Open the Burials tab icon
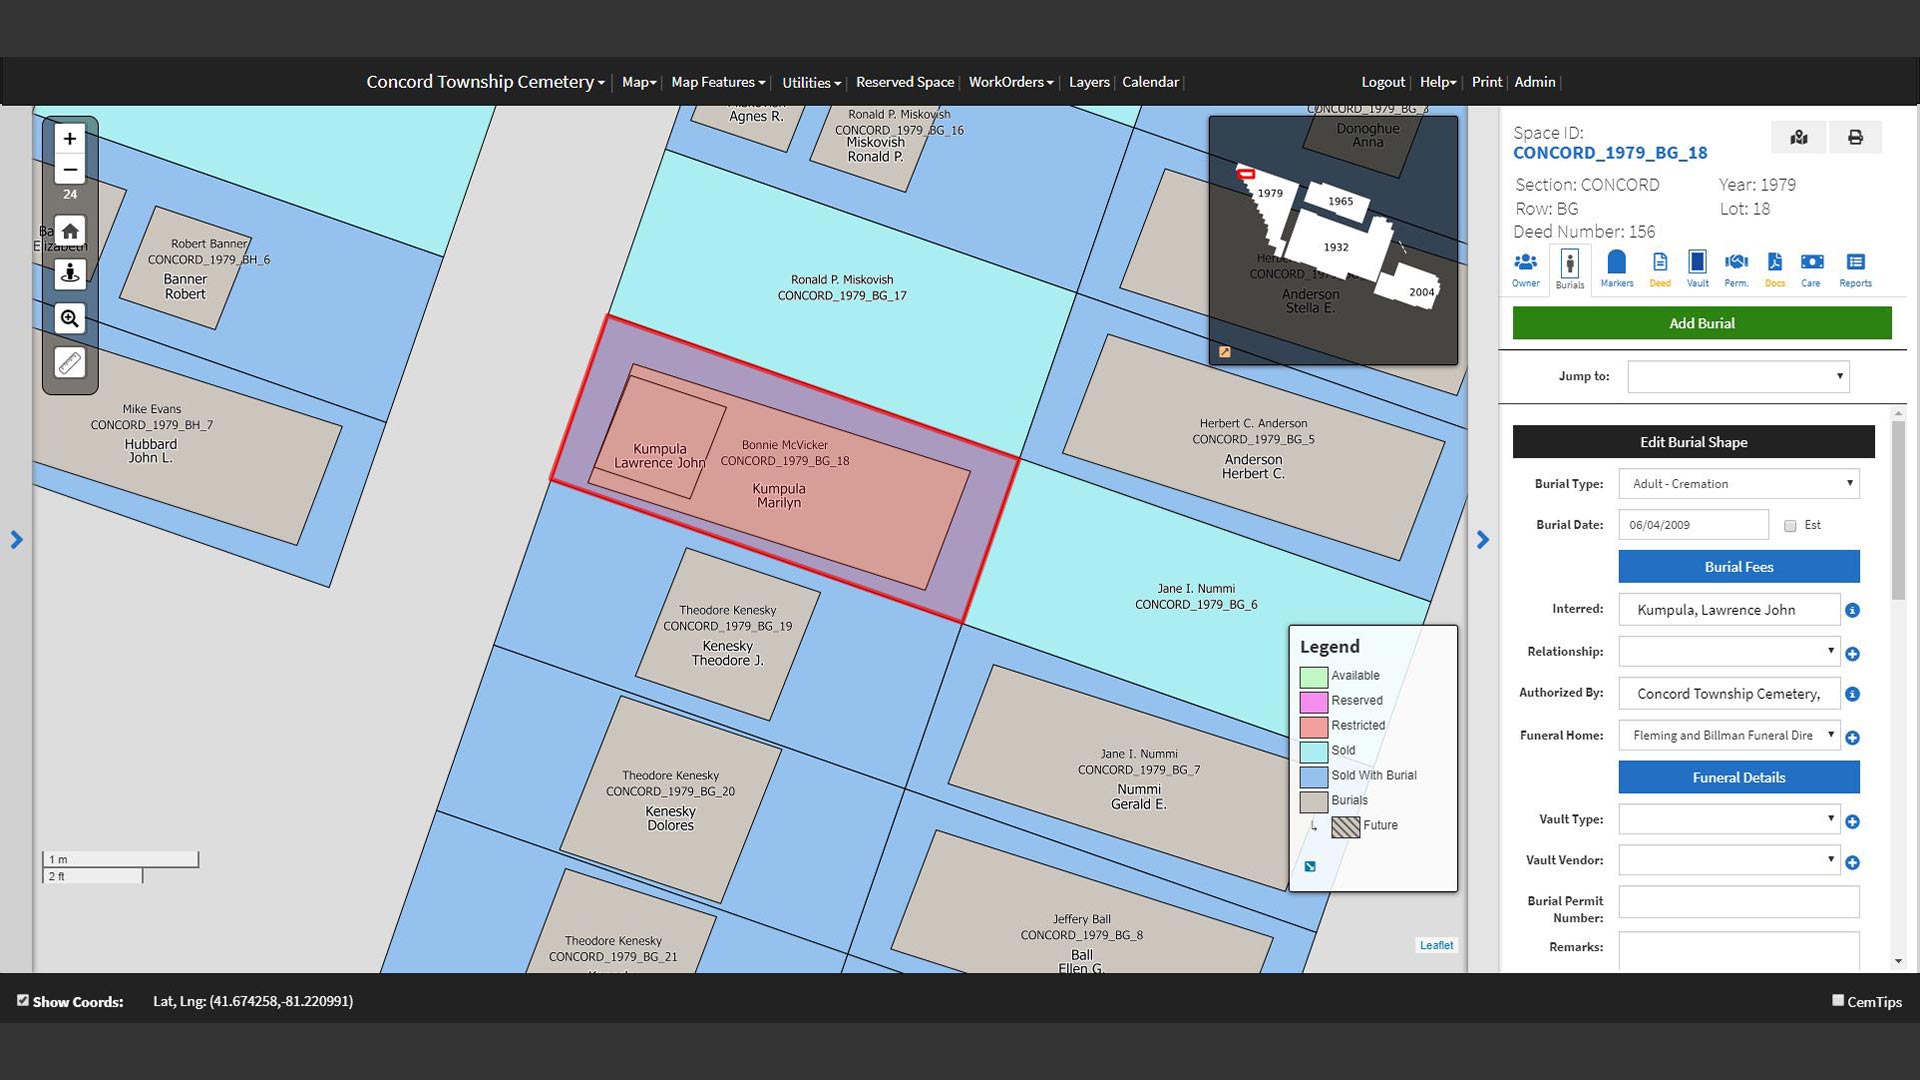Screen dimensions: 1920x1080 1570,269
